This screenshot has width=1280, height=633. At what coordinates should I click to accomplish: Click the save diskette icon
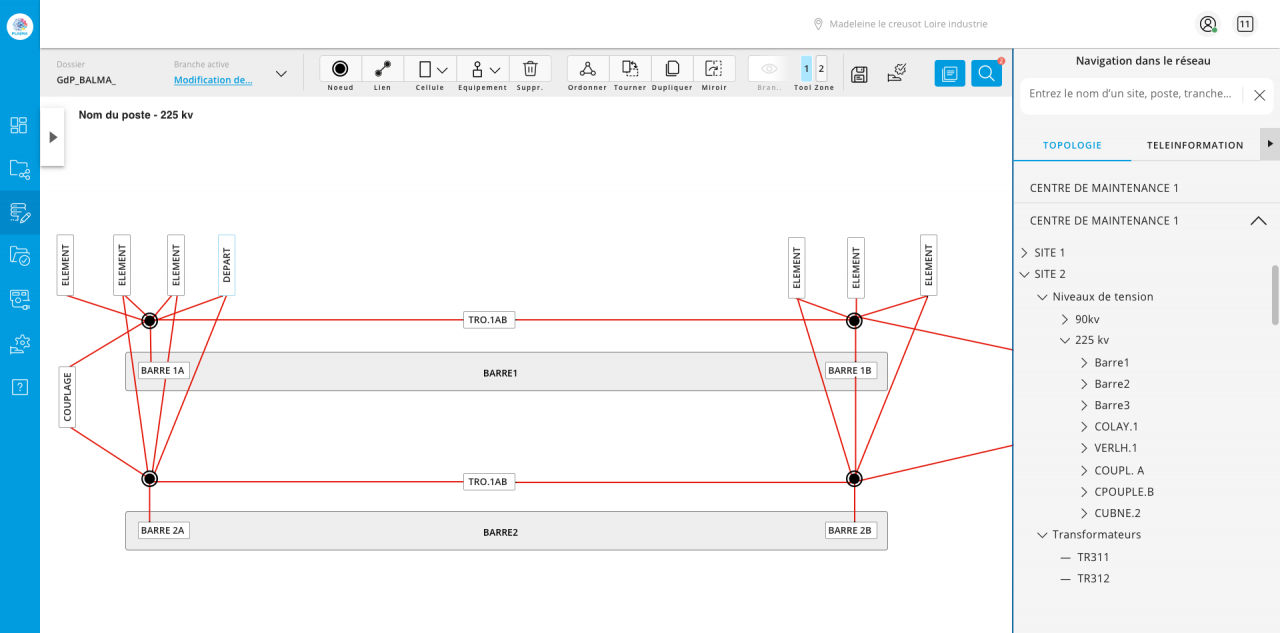click(859, 73)
